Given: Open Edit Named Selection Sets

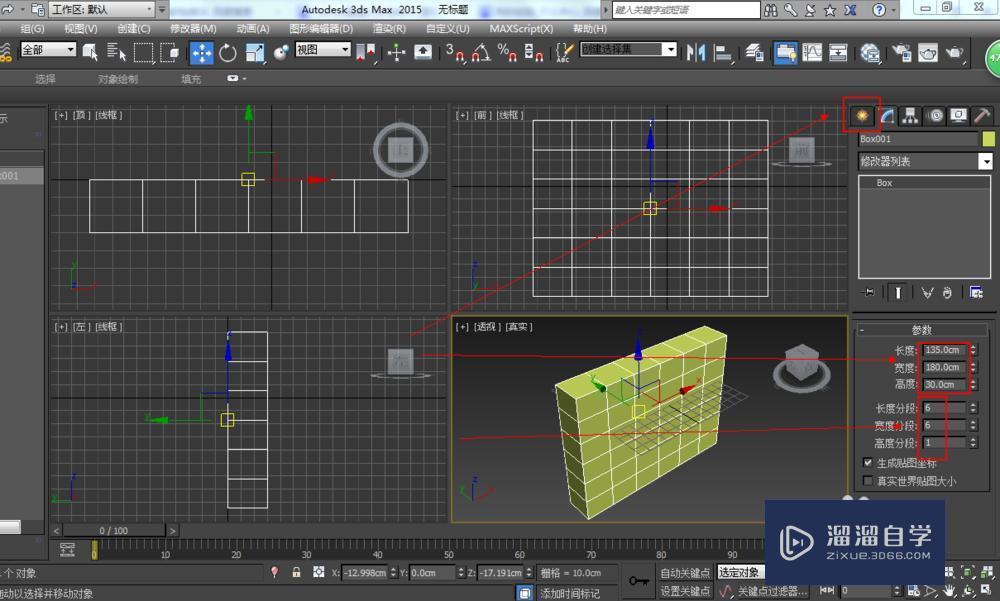Looking at the screenshot, I should point(564,52).
